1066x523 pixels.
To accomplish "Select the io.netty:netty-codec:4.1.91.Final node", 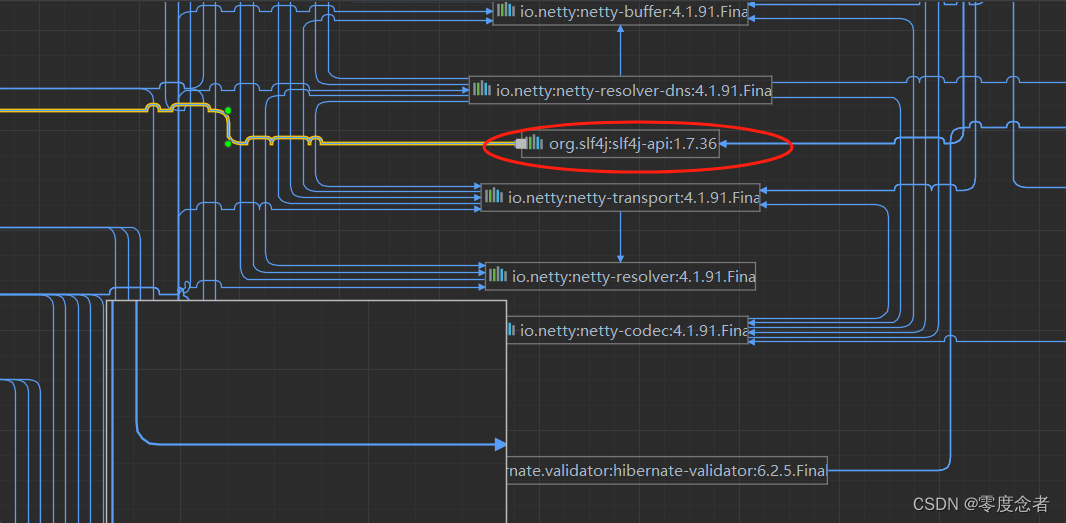I will [627, 331].
